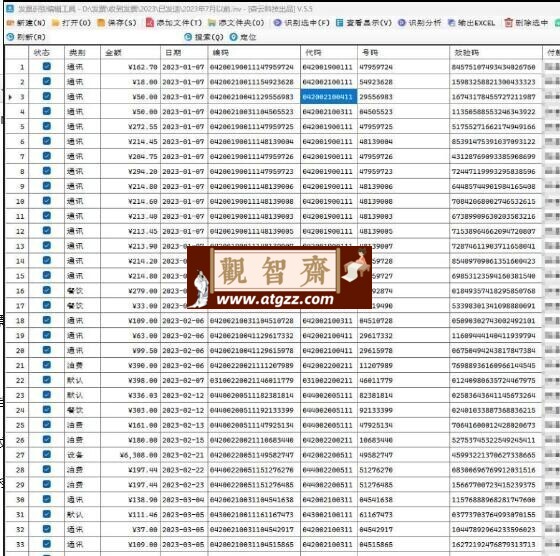
Task: Save the list with 保存(S)
Action: click(117, 23)
